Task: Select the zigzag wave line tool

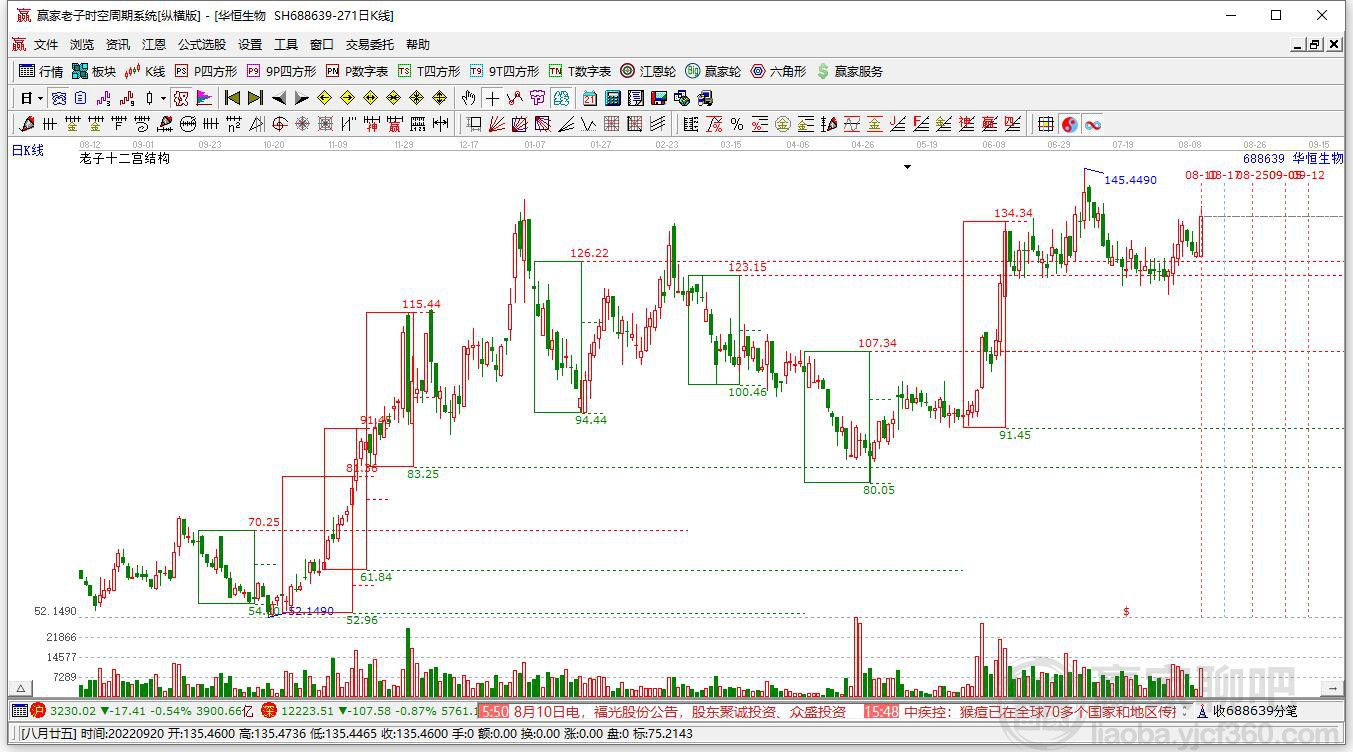Action: 588,124
